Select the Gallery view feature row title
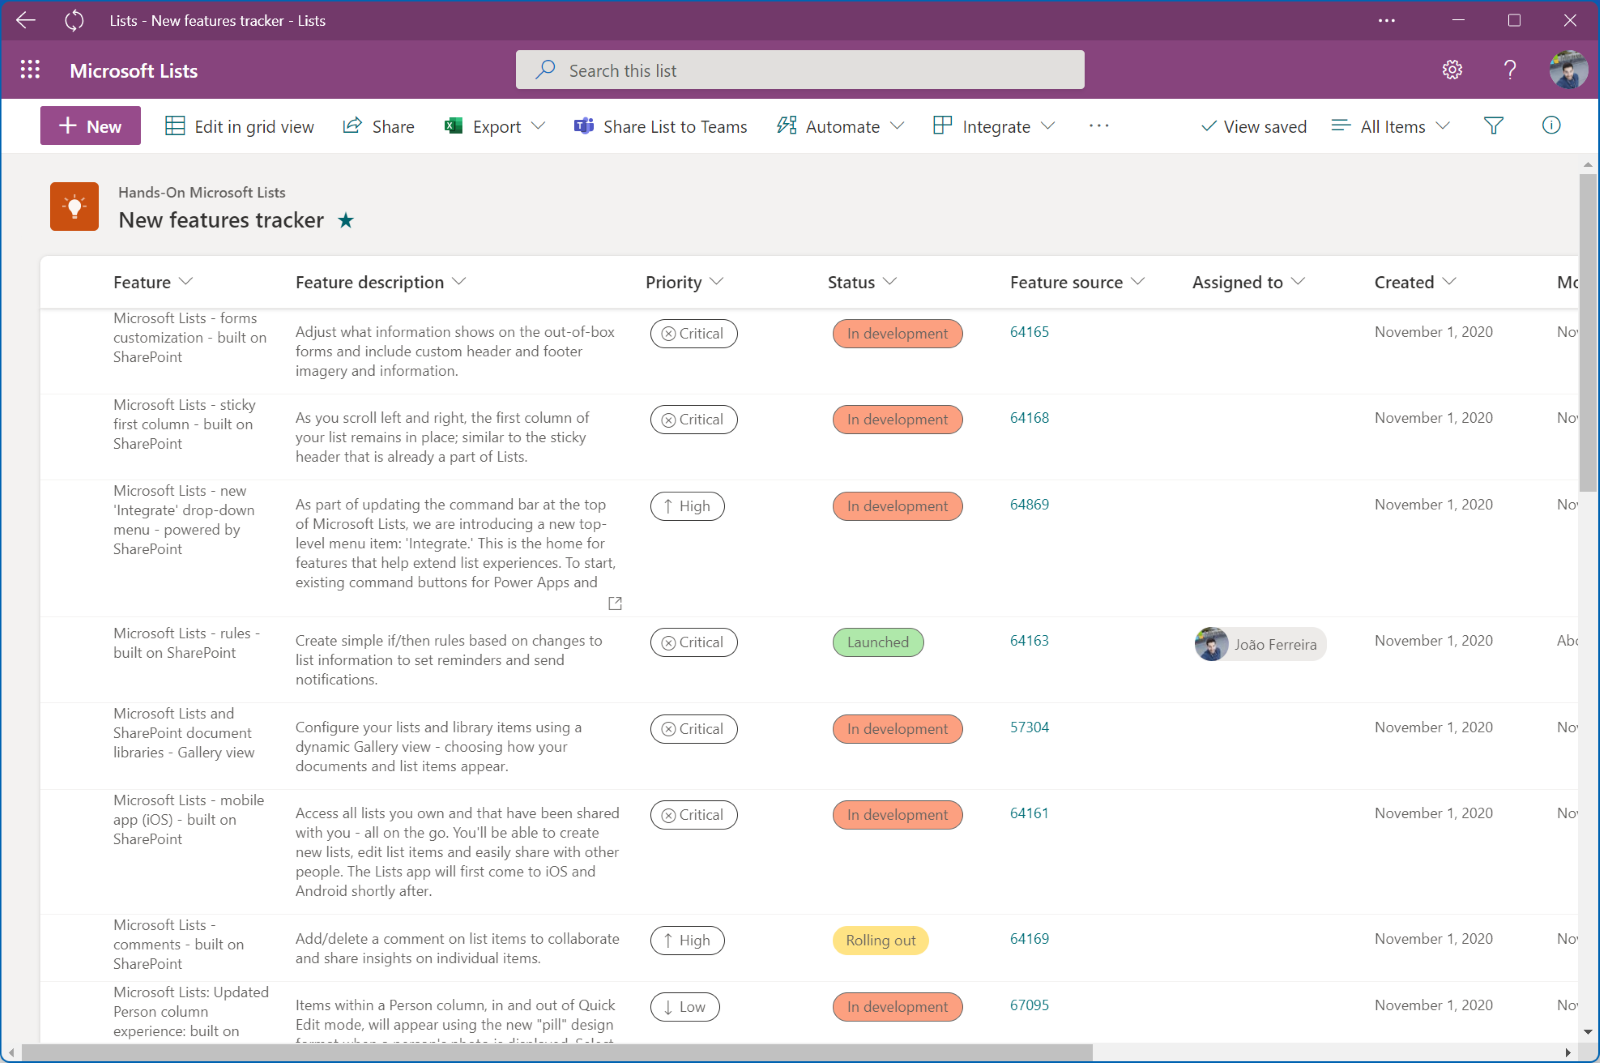The image size is (1600, 1063). tap(184, 733)
